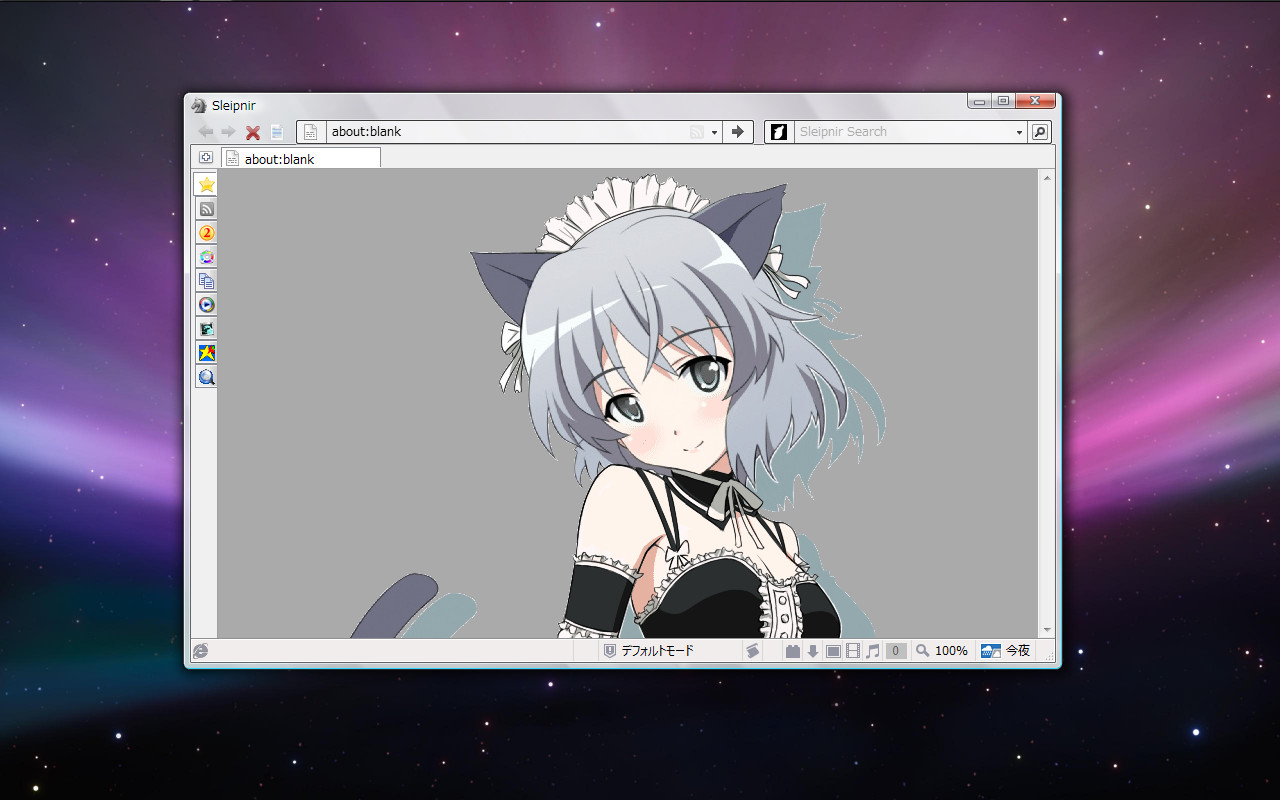Screen dimensions: 1280x800
Task: Toggle the sound note icon in status bar
Action: point(873,651)
